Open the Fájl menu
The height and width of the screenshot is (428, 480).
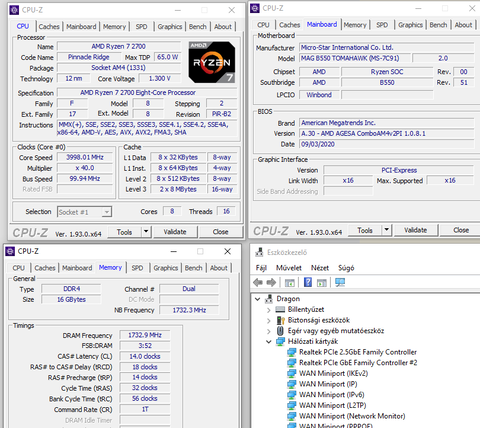tap(261, 268)
